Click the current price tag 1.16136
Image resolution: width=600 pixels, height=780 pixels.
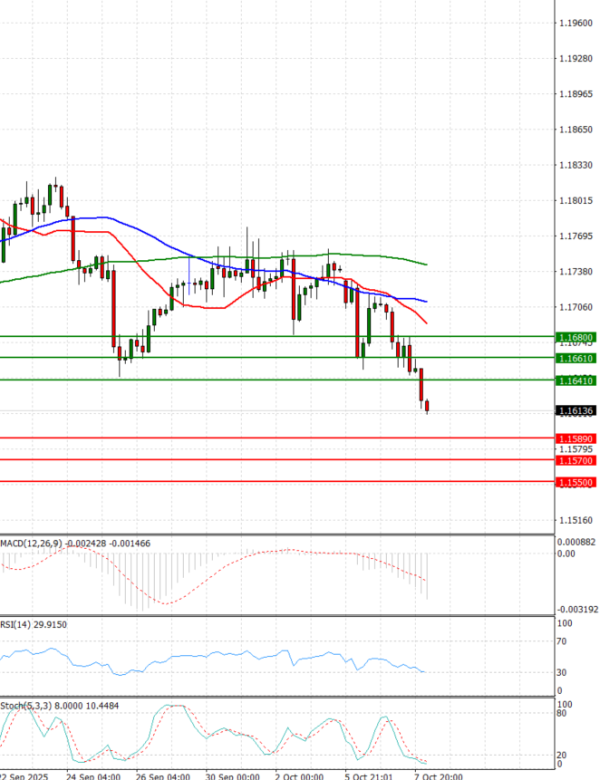tap(576, 410)
